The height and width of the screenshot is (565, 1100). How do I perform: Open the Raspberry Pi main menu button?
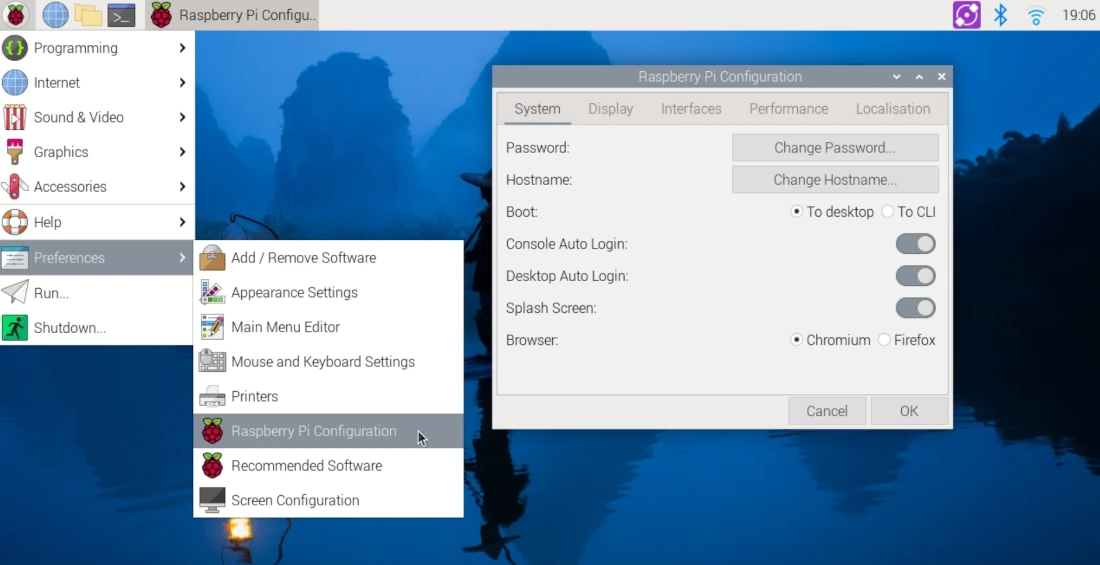pos(15,14)
